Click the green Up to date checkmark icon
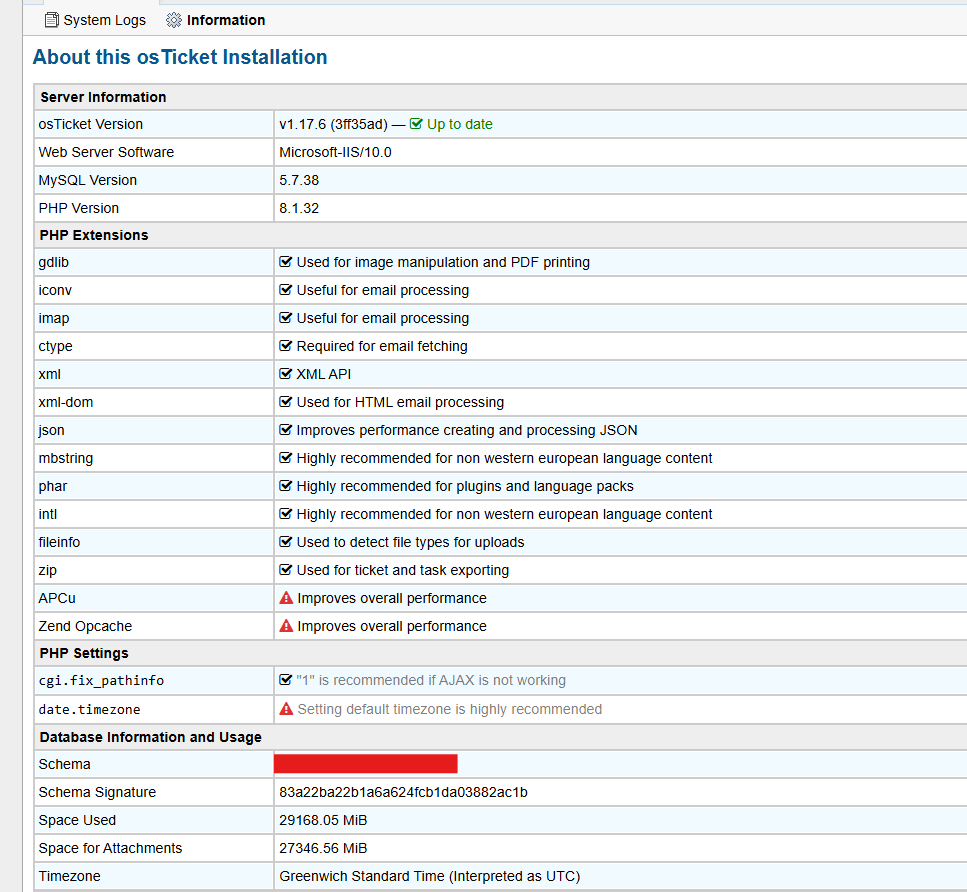Image resolution: width=967 pixels, height=892 pixels. [x=416, y=124]
